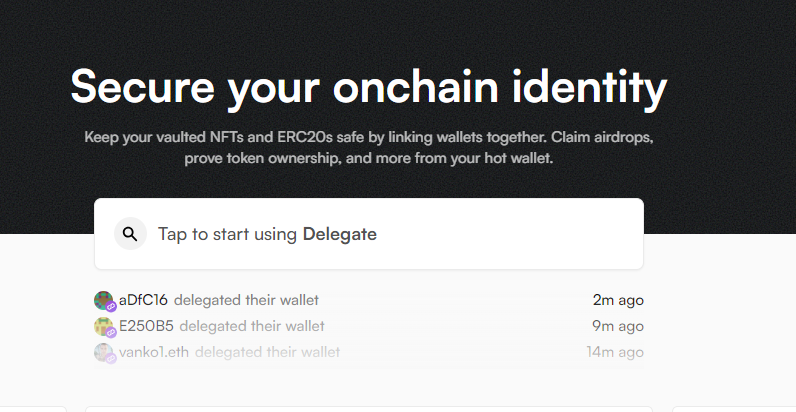796x412 pixels.
Task: Open the aDfC16 wallet address link
Action: click(144, 300)
